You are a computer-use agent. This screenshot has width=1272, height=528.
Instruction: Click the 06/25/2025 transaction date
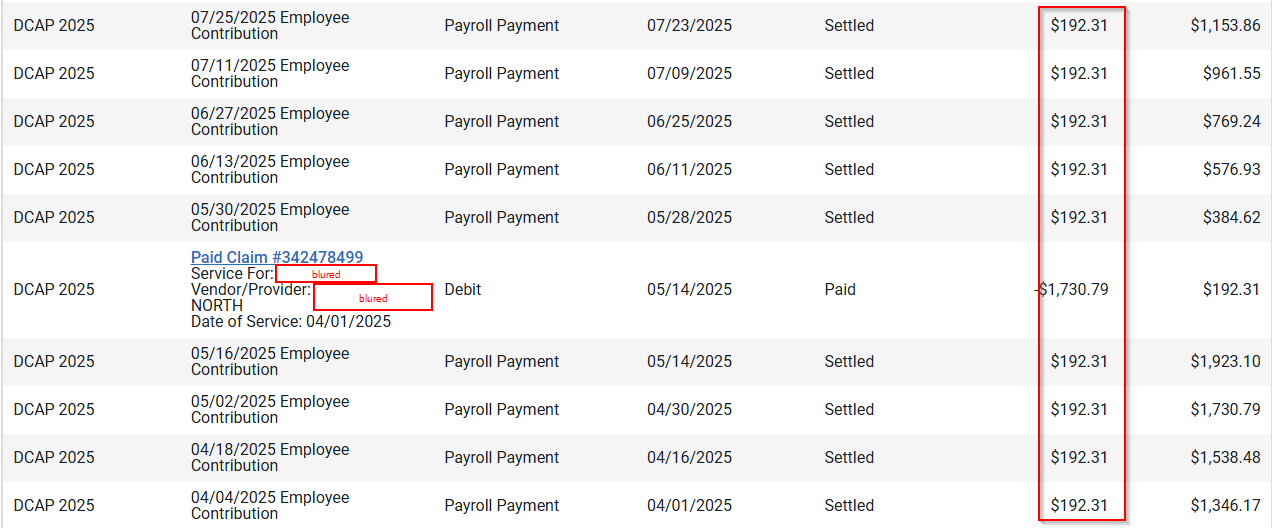pos(689,122)
